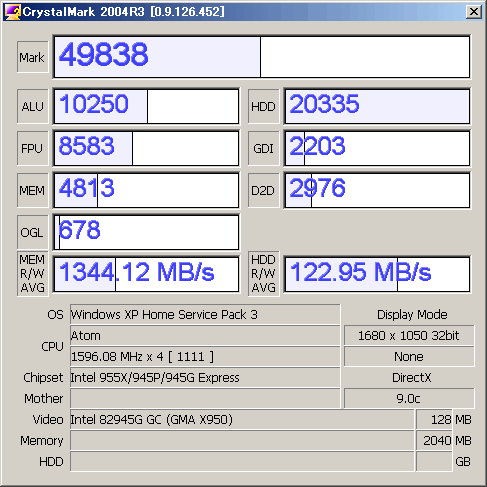Click the OGL score 678

[146, 232]
